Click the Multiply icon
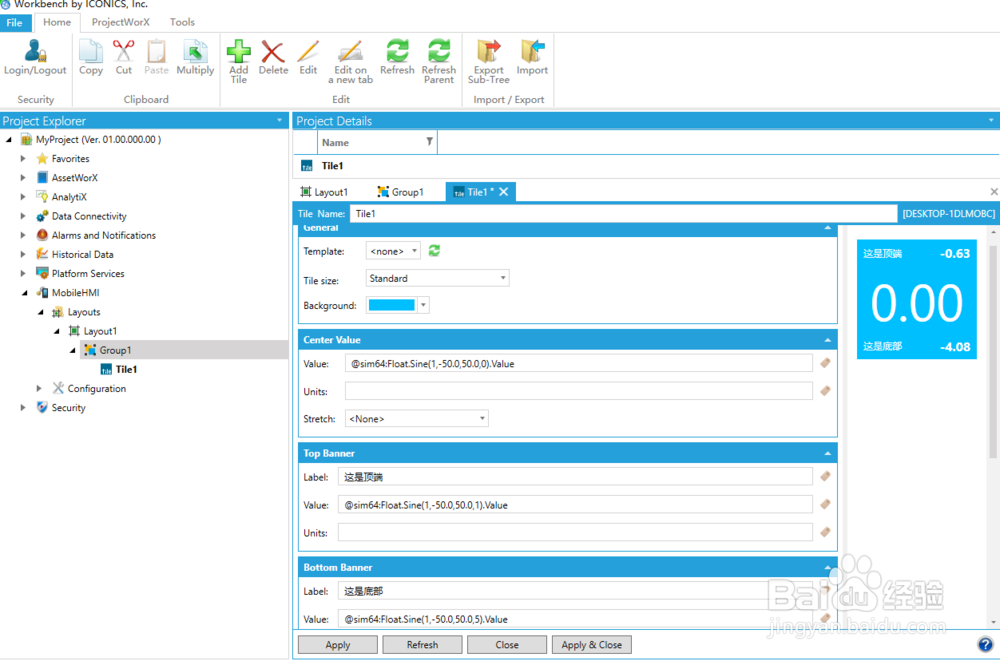Screen dimensions: 1000x661 tap(195, 51)
